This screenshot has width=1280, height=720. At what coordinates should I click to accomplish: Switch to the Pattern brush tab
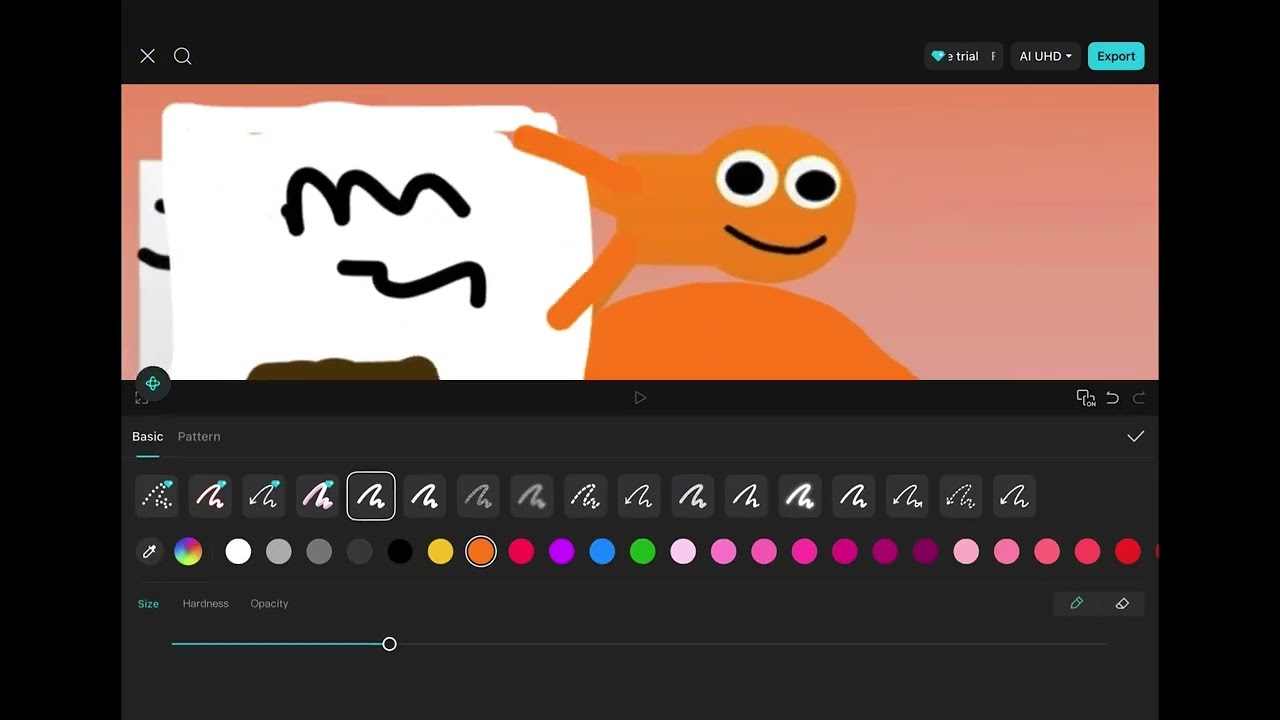199,436
